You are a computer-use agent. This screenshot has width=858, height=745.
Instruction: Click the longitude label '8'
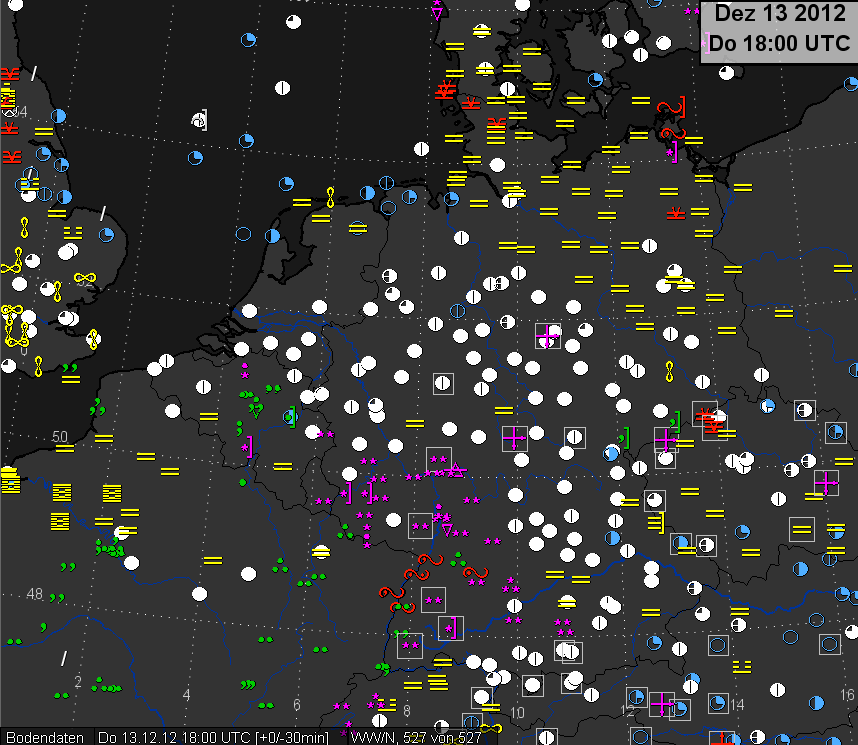tap(407, 711)
